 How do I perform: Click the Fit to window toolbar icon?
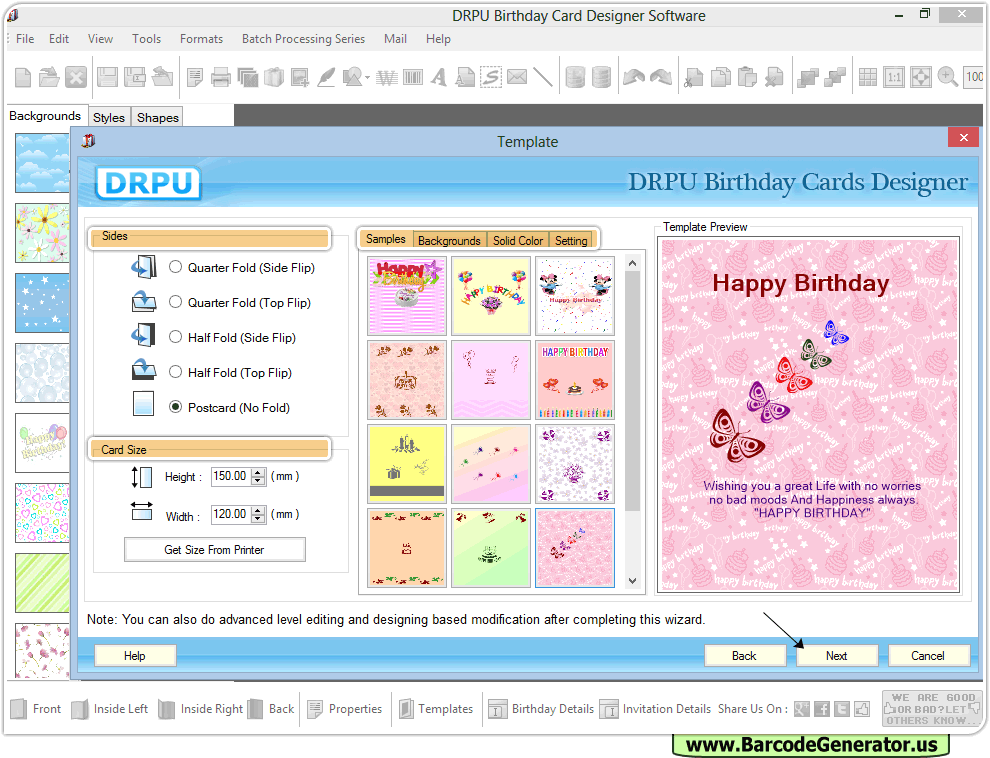point(921,77)
